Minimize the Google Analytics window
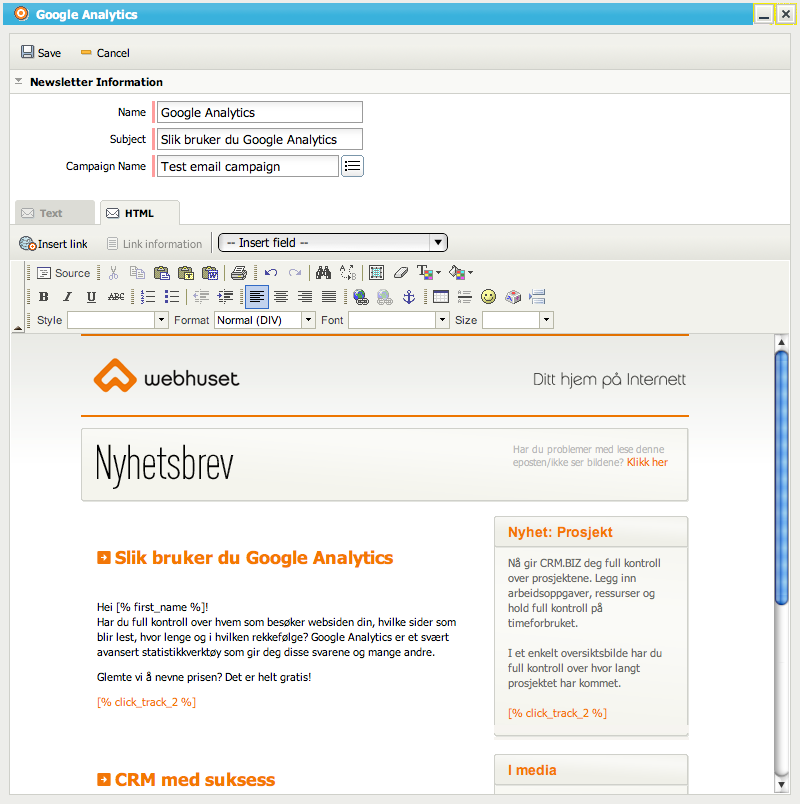This screenshot has height=804, width=800. (764, 14)
